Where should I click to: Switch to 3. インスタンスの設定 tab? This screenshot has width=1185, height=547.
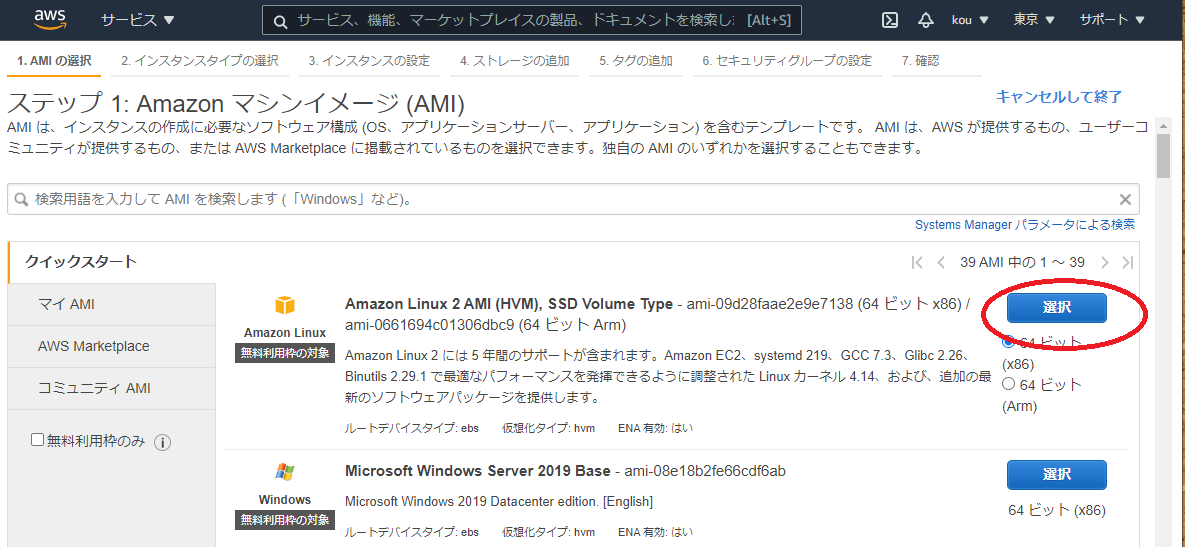369,61
